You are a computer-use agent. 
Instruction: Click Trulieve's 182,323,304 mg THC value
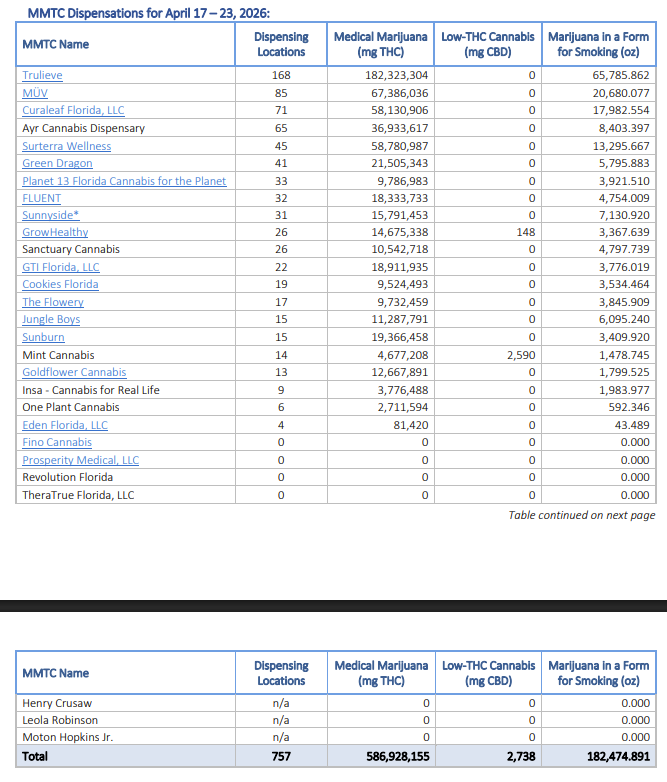click(397, 75)
